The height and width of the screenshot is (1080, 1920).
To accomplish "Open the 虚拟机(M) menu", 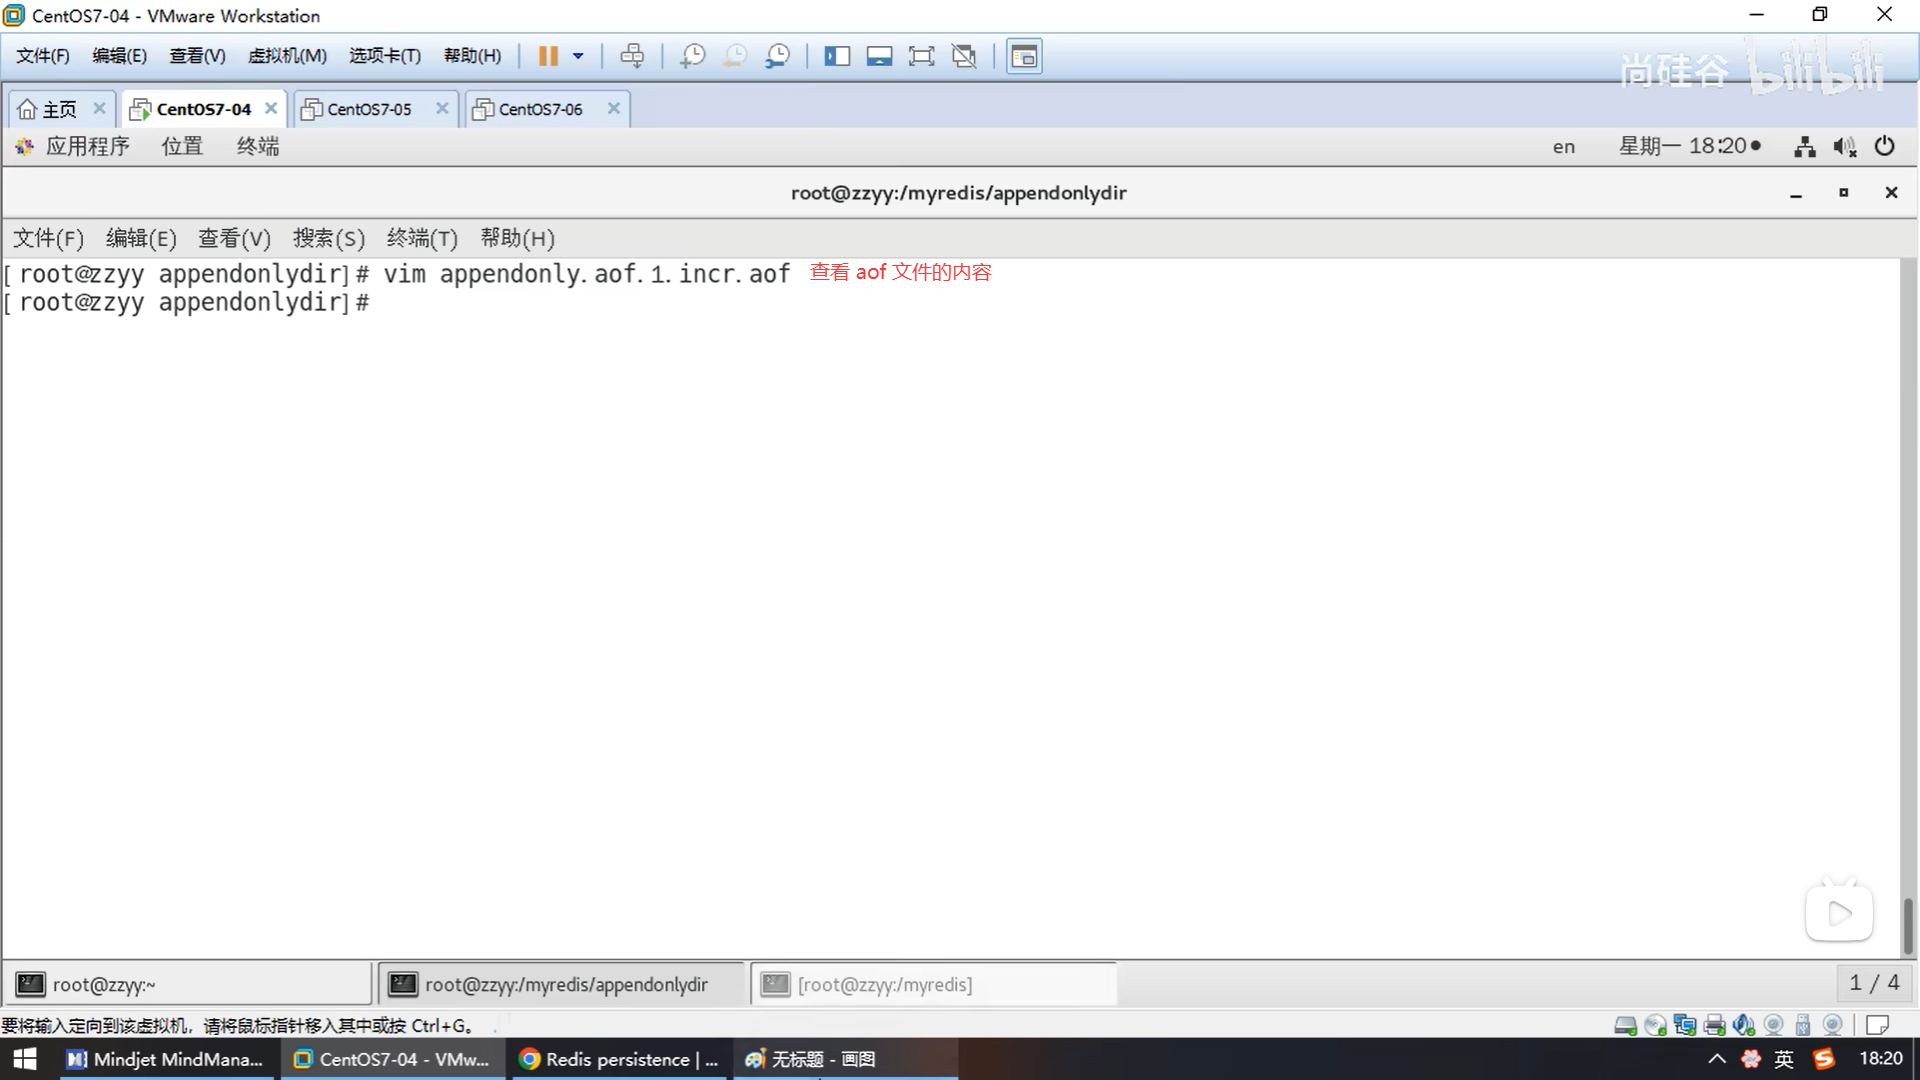I will 287,56.
